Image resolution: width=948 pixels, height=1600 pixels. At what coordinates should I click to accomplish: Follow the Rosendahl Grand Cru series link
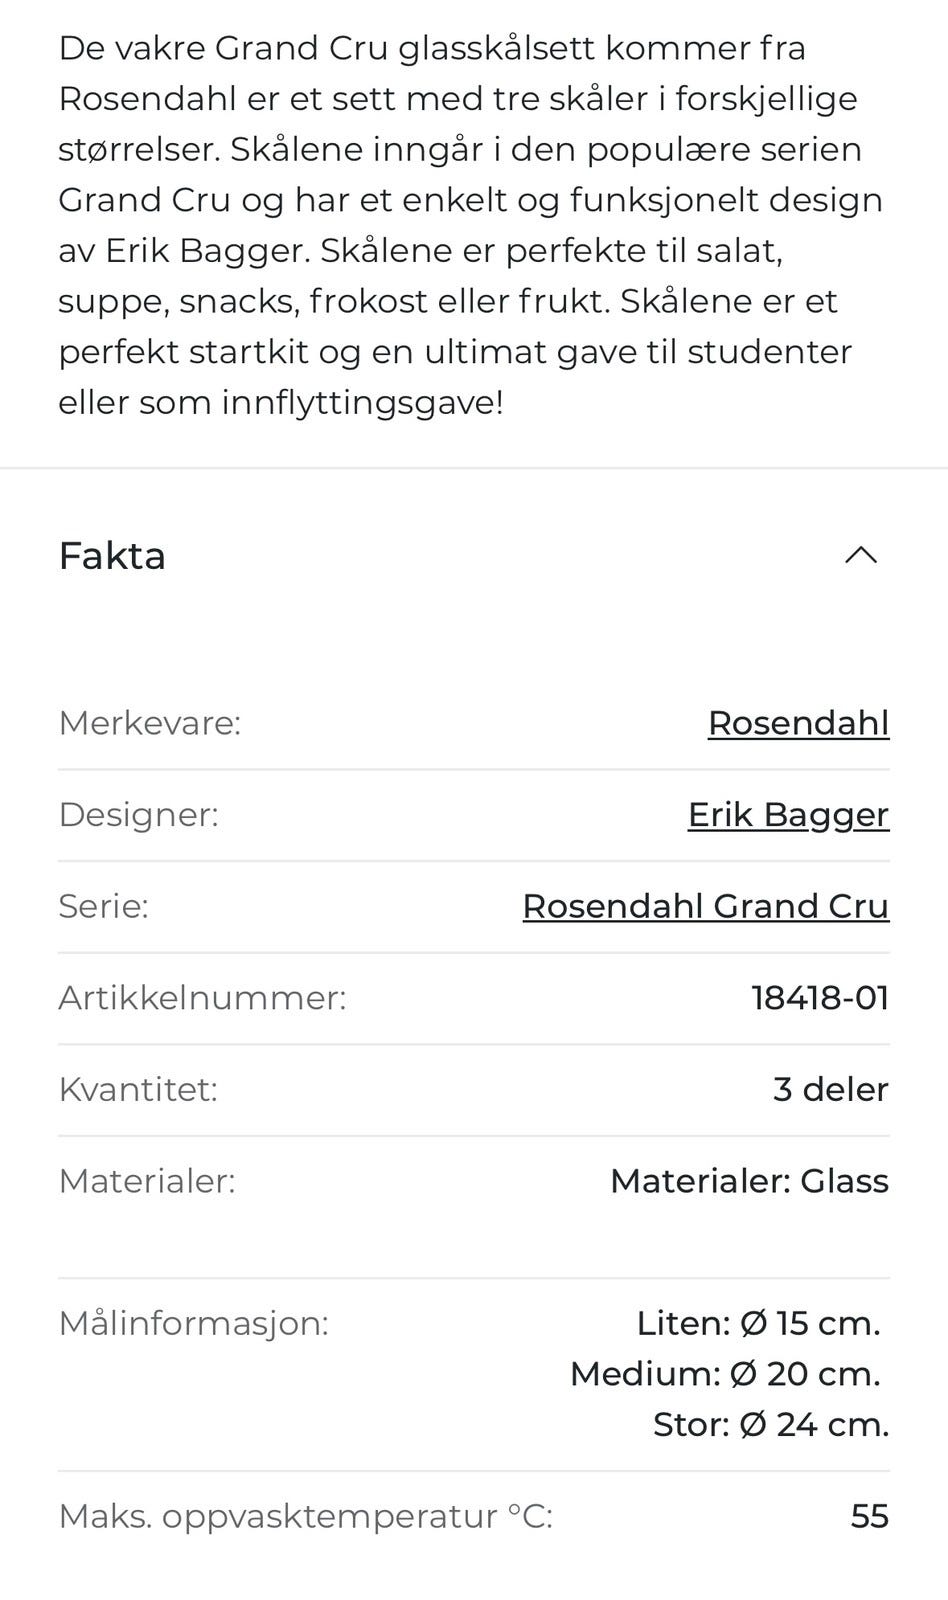click(x=705, y=906)
